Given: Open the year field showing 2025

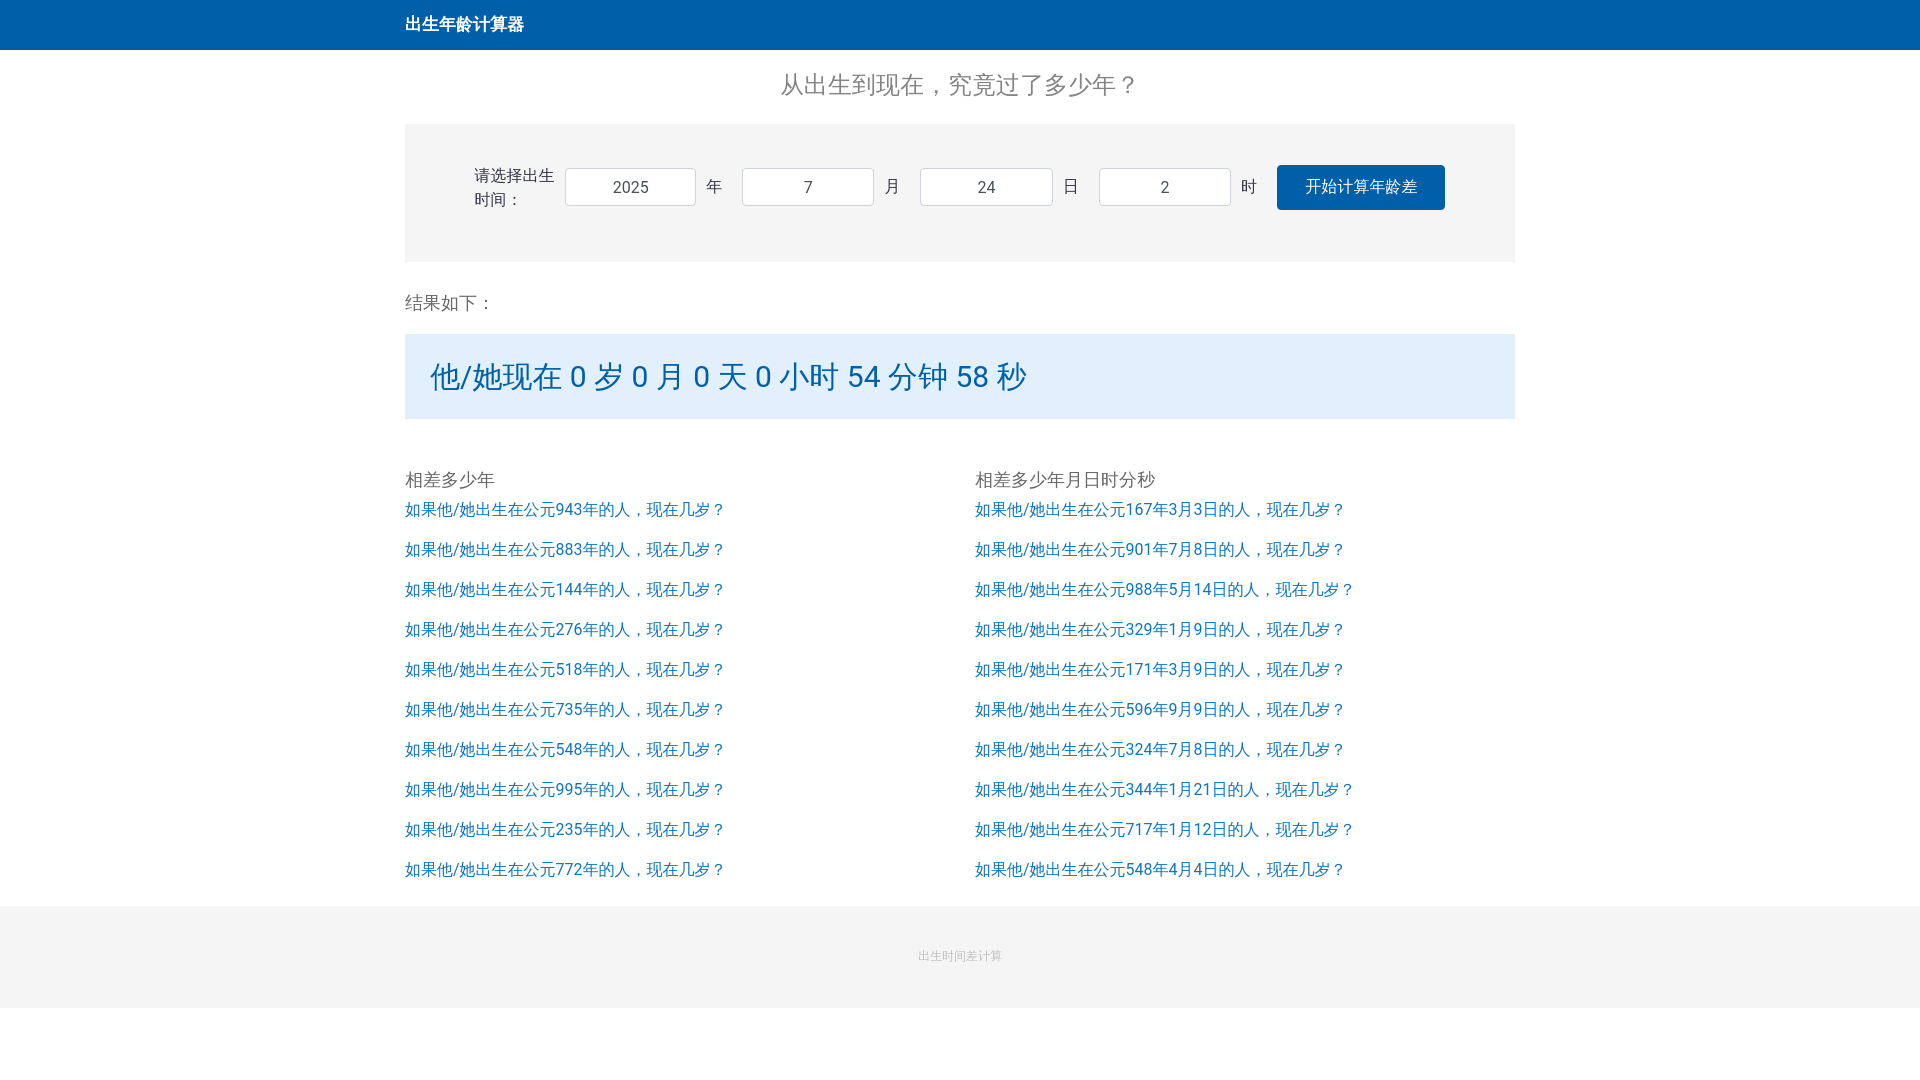Looking at the screenshot, I should click(630, 187).
